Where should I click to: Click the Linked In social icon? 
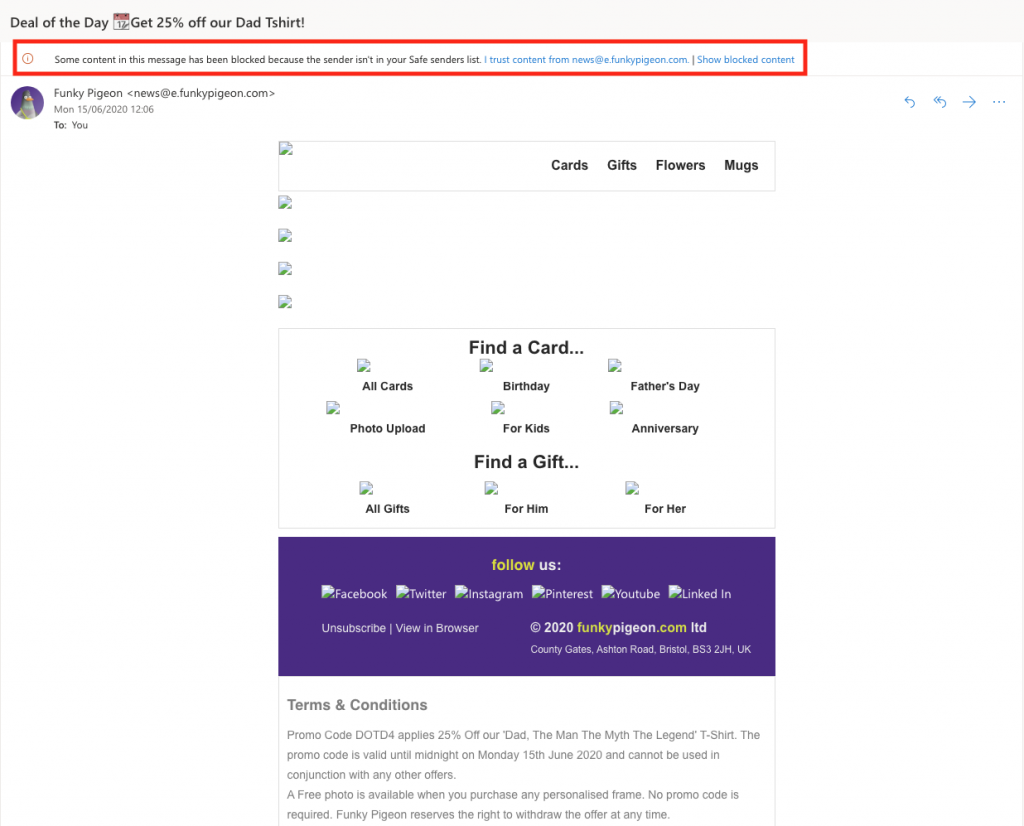pyautogui.click(x=700, y=594)
